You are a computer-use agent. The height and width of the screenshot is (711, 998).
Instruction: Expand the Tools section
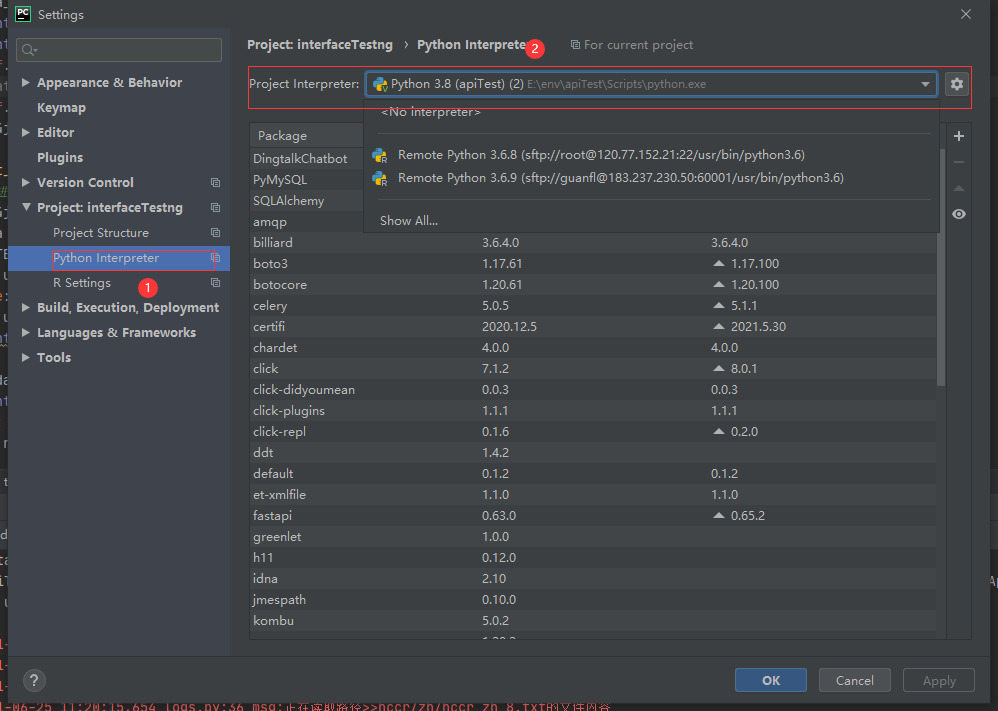(x=25, y=357)
